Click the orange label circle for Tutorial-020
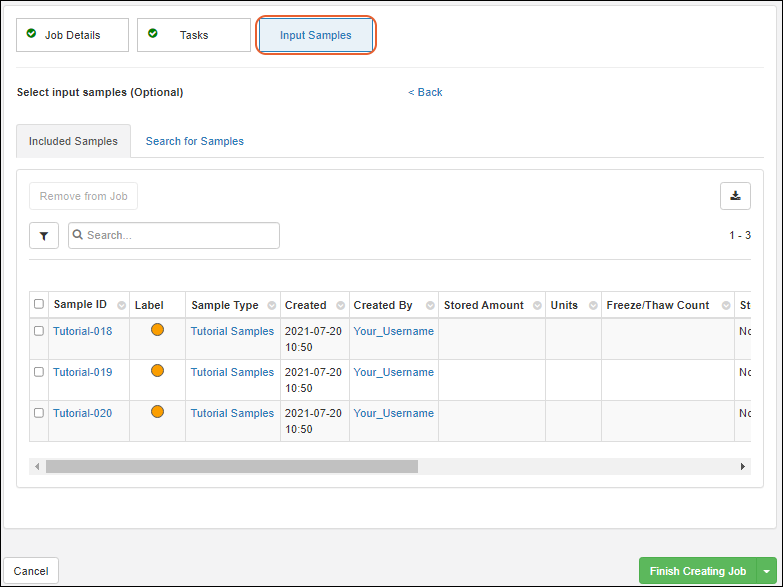This screenshot has width=783, height=587. [157, 412]
